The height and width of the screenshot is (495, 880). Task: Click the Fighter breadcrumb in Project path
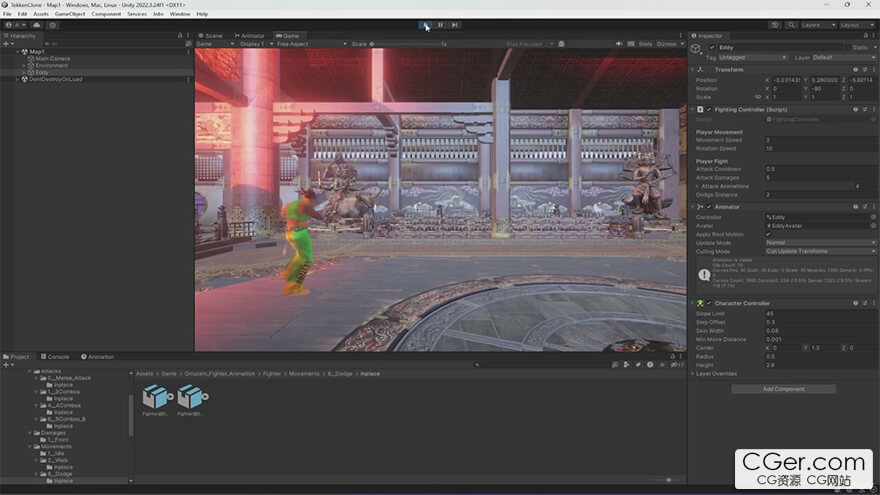pos(272,374)
